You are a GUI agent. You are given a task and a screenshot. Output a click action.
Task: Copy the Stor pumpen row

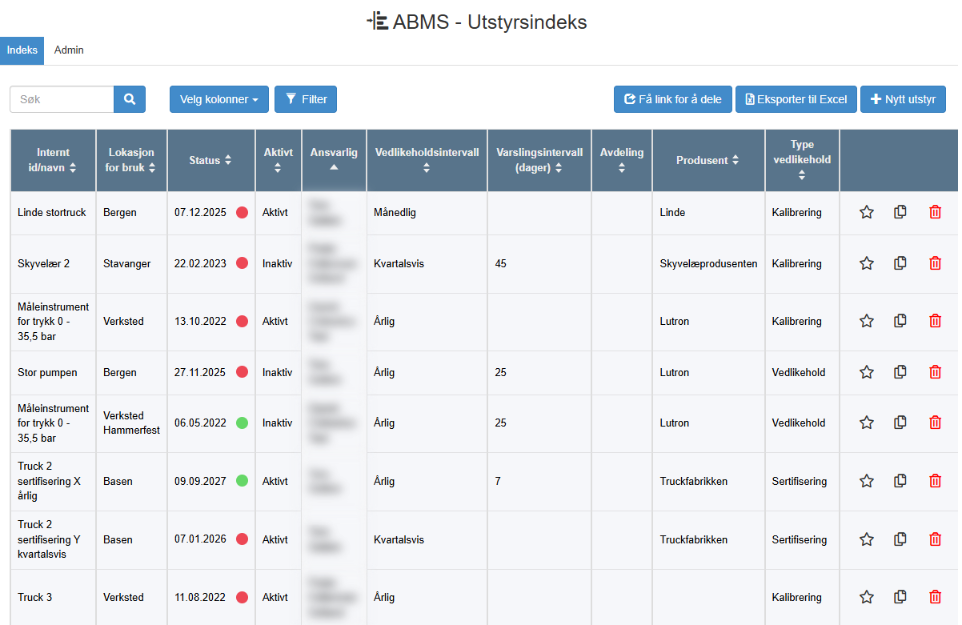pyautogui.click(x=900, y=372)
